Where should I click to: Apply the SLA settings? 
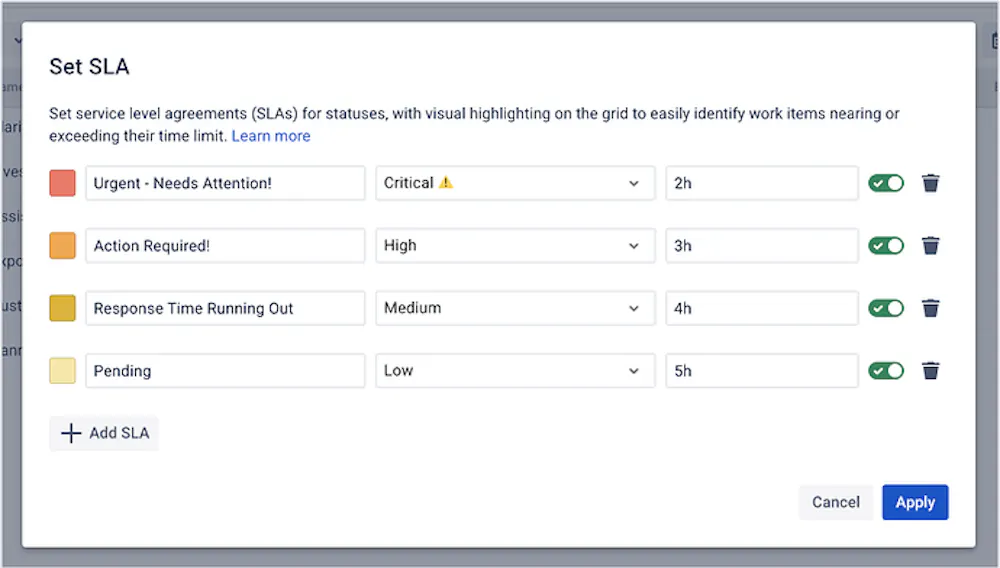915,502
